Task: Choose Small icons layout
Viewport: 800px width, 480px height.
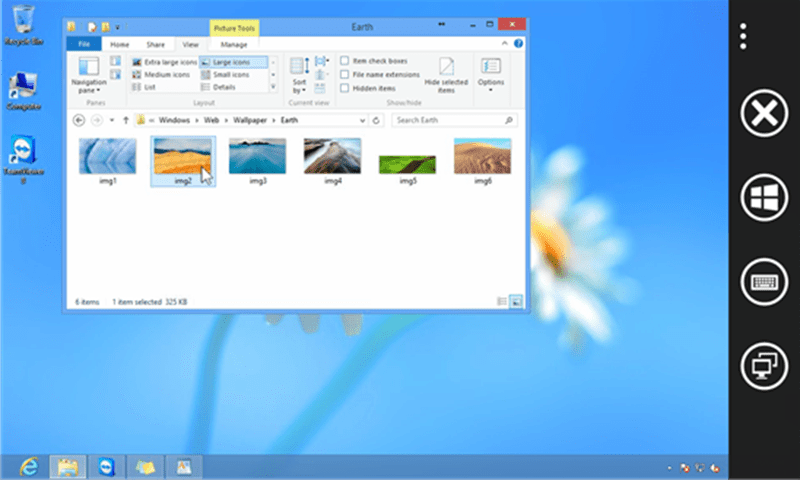Action: click(225, 75)
